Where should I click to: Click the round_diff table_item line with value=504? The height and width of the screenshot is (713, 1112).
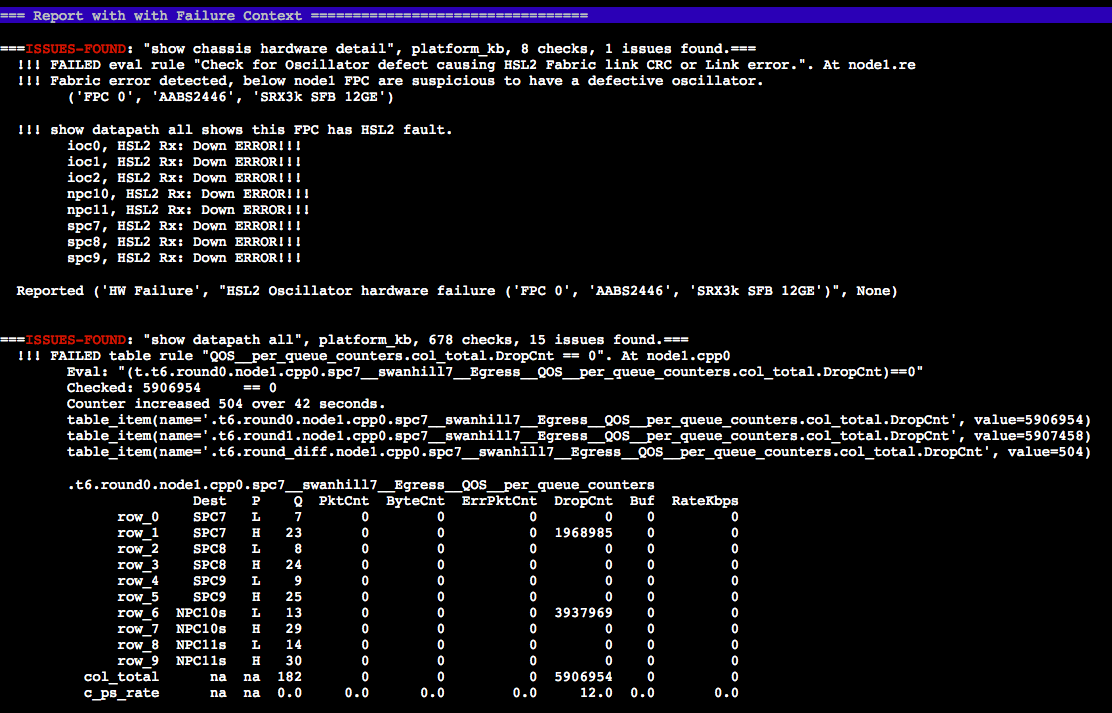(x=578, y=452)
